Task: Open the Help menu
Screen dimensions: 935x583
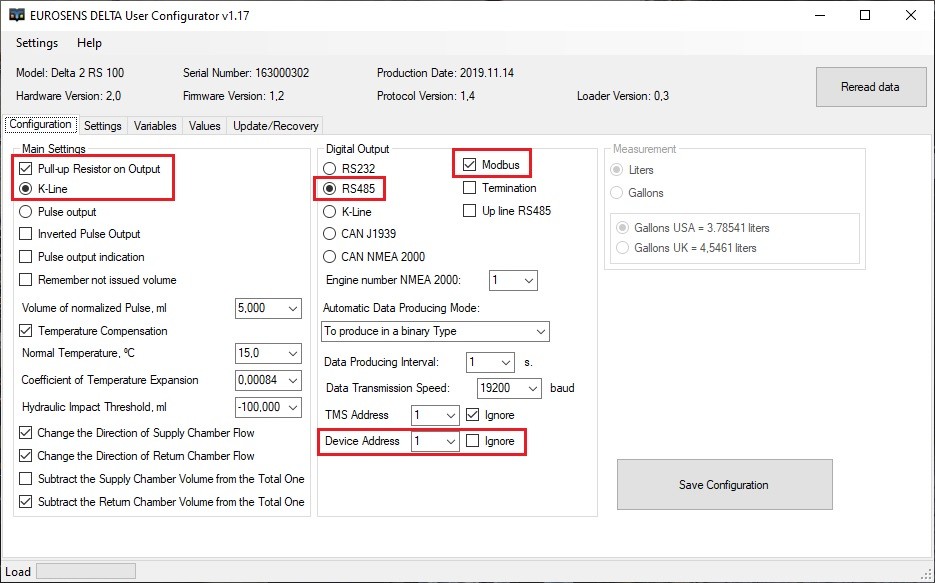Action: (x=90, y=43)
